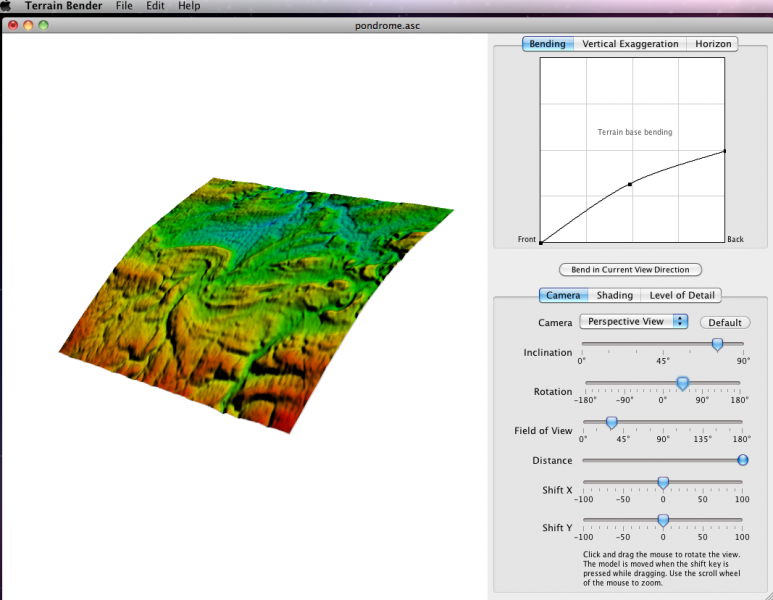This screenshot has width=773, height=600.
Task: Click Bend in Current View Direction button
Action: [630, 270]
